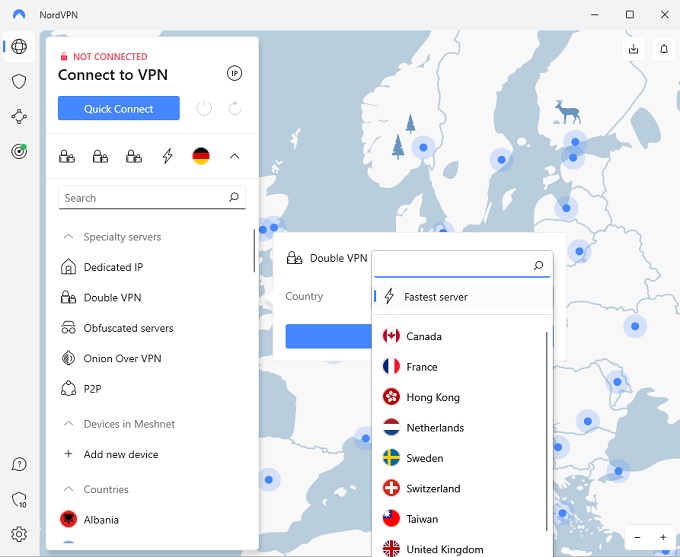Click magnifier in server Search box
This screenshot has height=557, width=680.
click(x=234, y=197)
